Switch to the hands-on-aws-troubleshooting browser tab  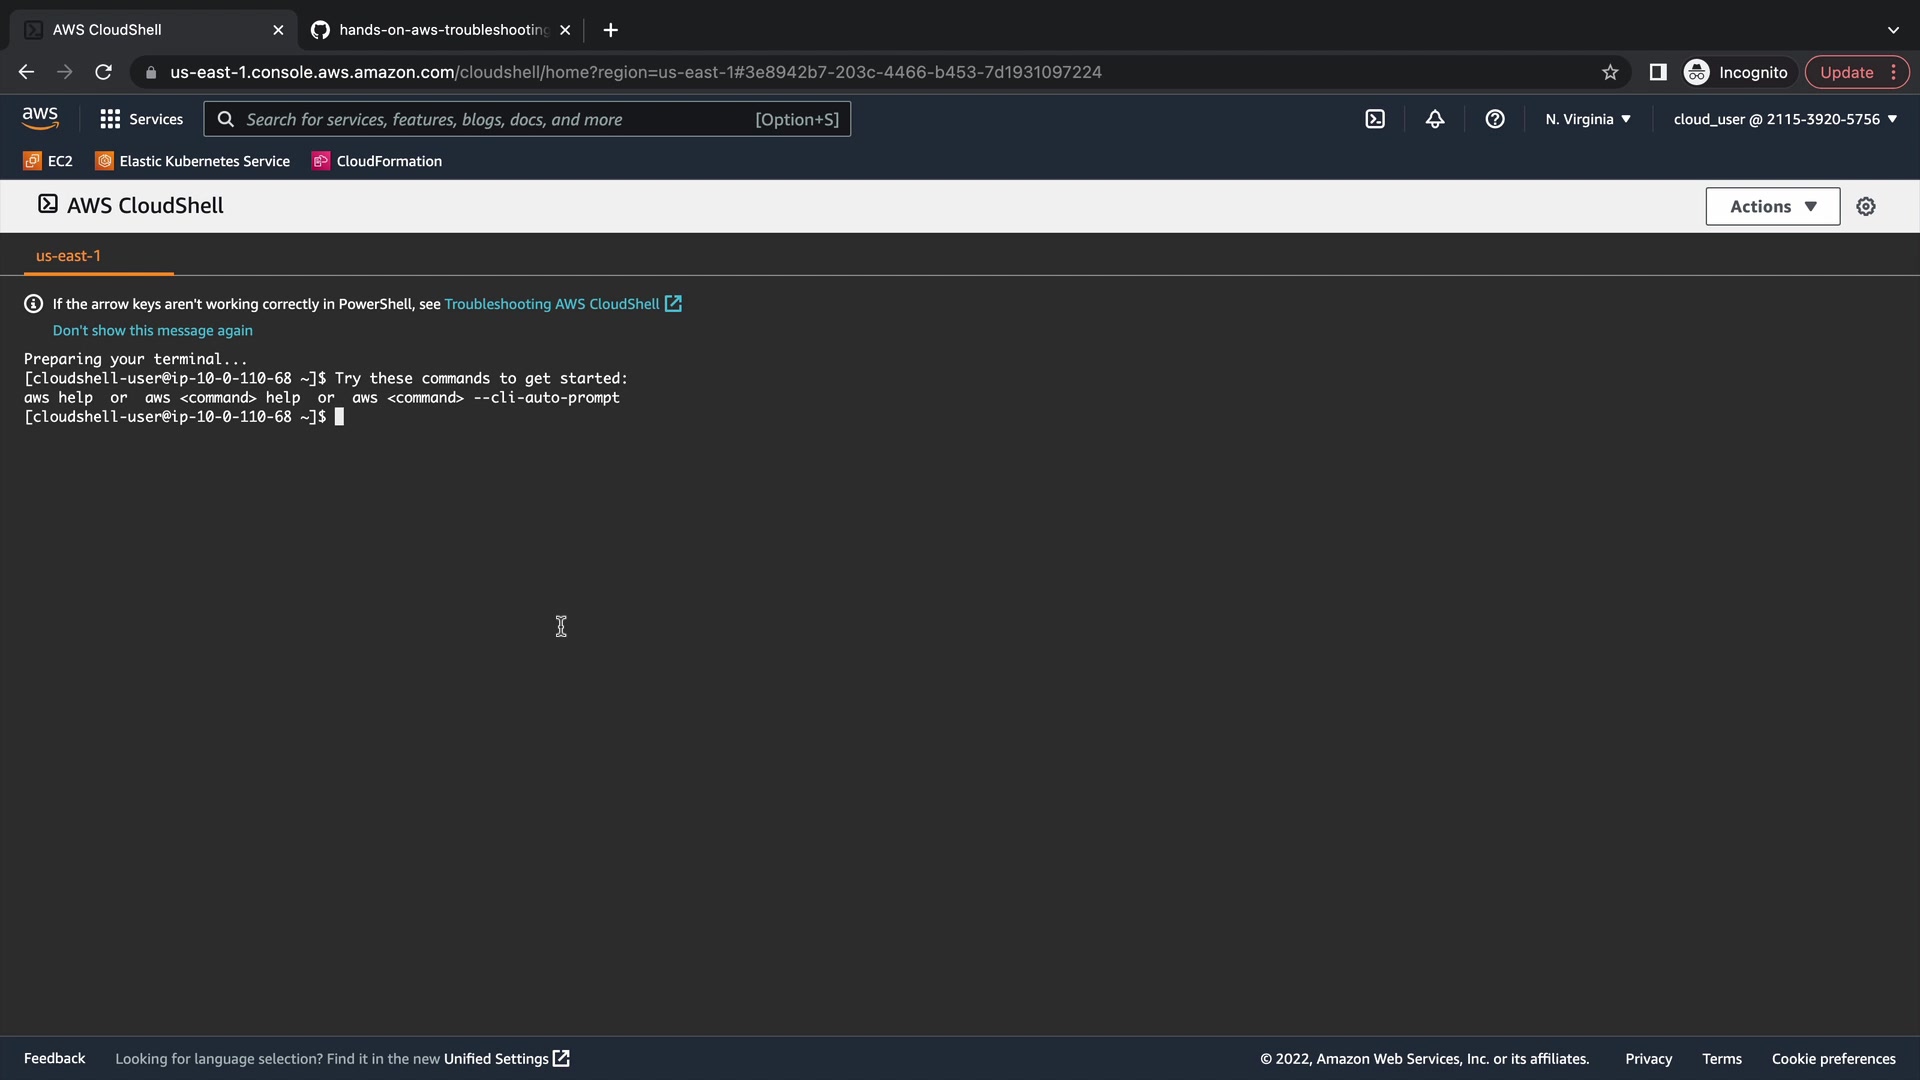click(441, 30)
